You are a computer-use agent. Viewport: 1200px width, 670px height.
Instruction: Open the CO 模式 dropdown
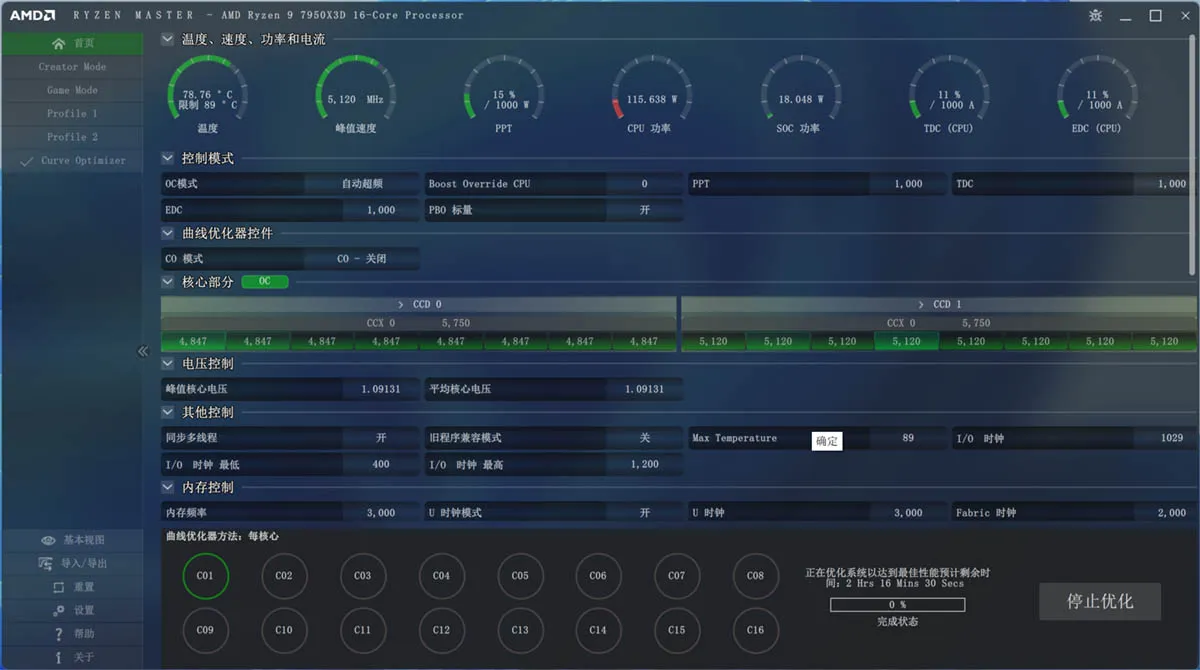point(362,259)
